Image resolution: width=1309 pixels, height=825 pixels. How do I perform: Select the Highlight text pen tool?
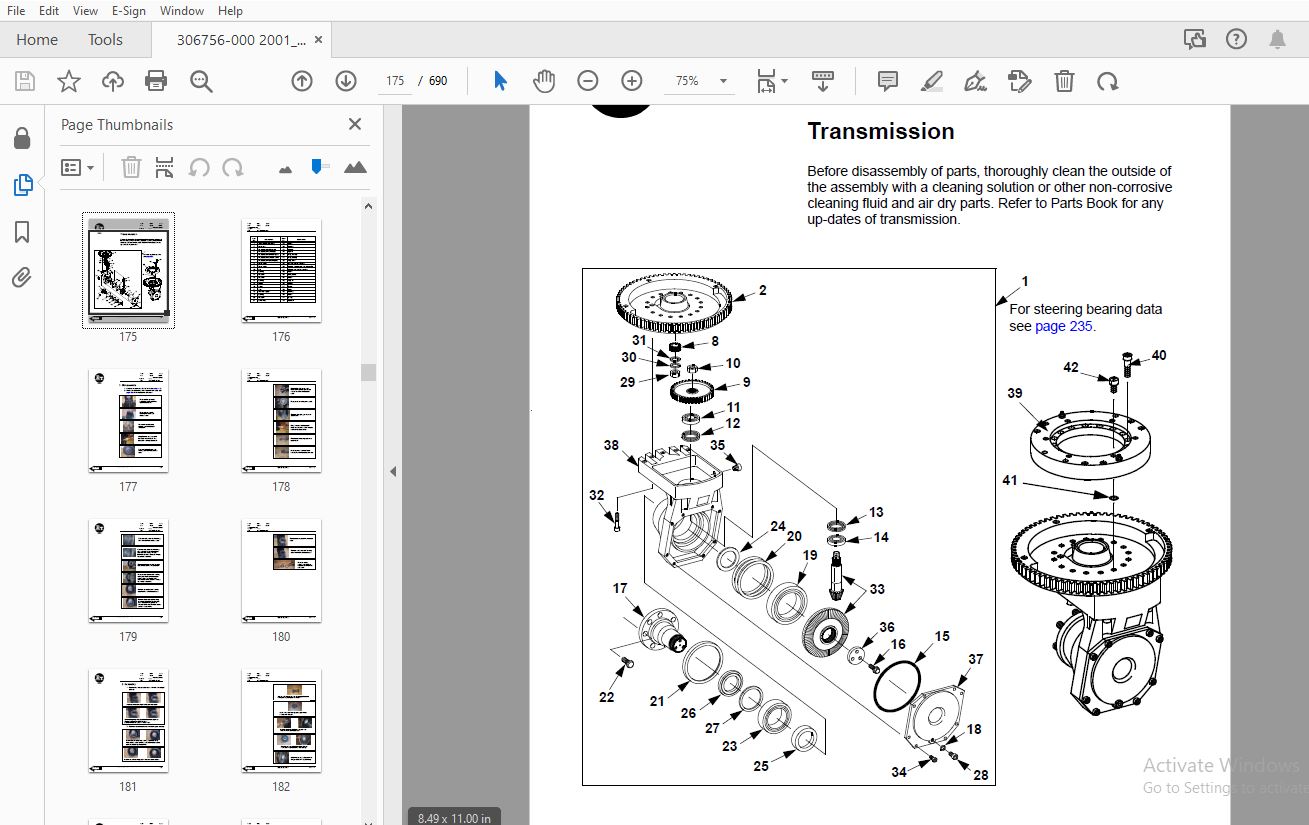932,81
